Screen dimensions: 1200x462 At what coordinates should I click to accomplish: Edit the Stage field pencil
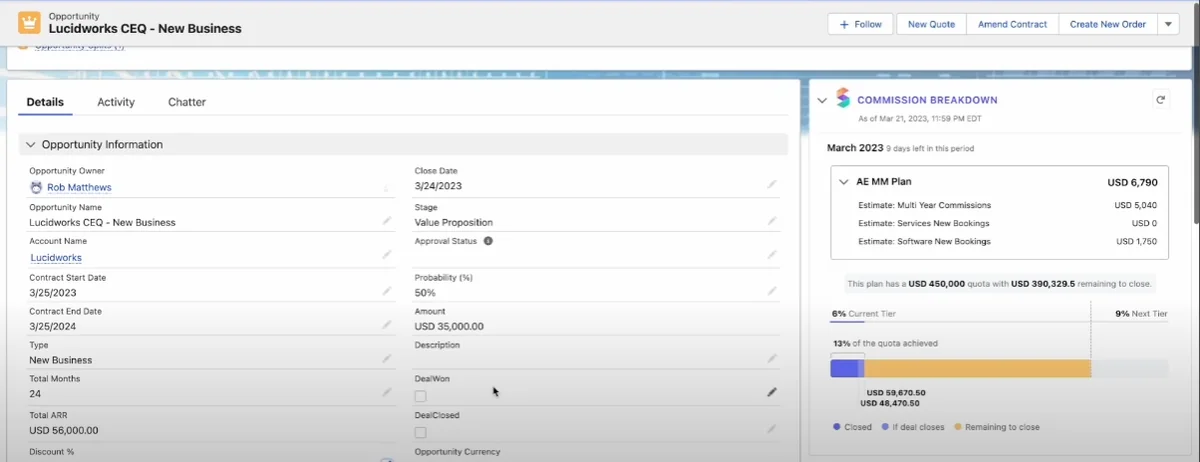772,221
